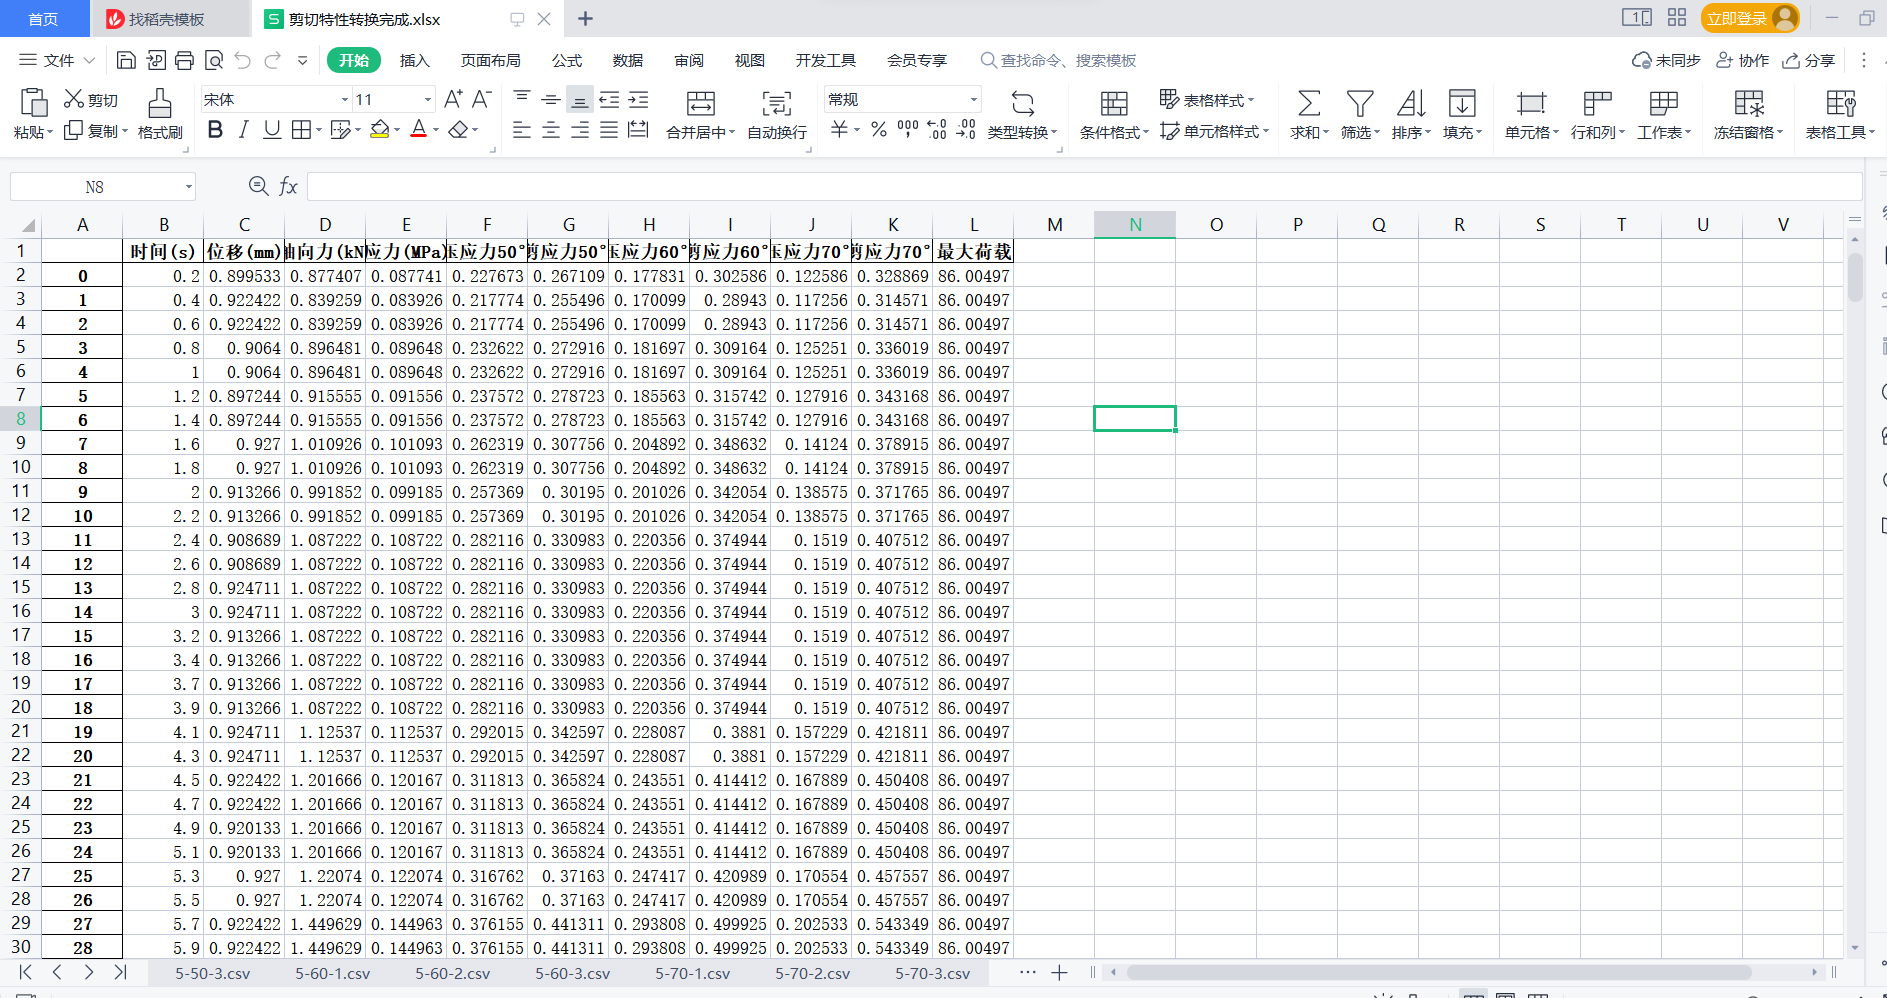Viewport: 1887px width, 998px height.
Task: Switch to sheet tab 5-60-2.csv
Action: 452,973
